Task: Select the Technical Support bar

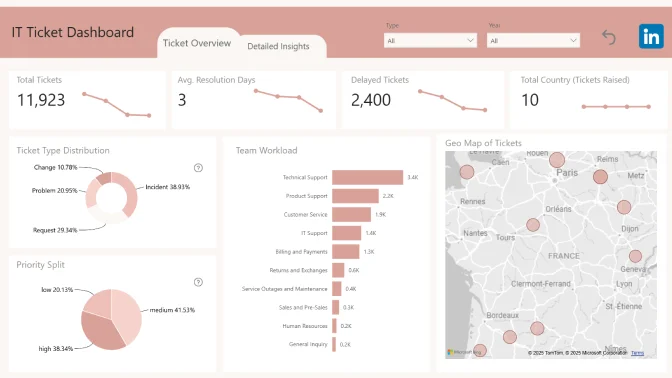Action: 368,177
